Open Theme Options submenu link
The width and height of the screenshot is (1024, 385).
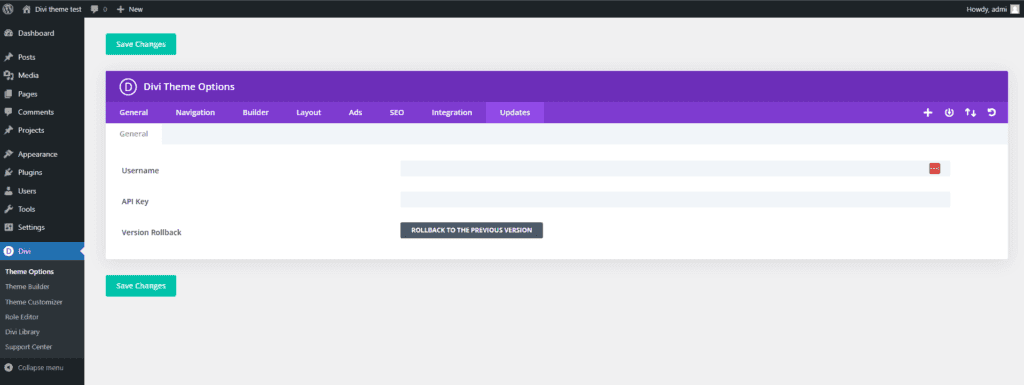point(29,272)
